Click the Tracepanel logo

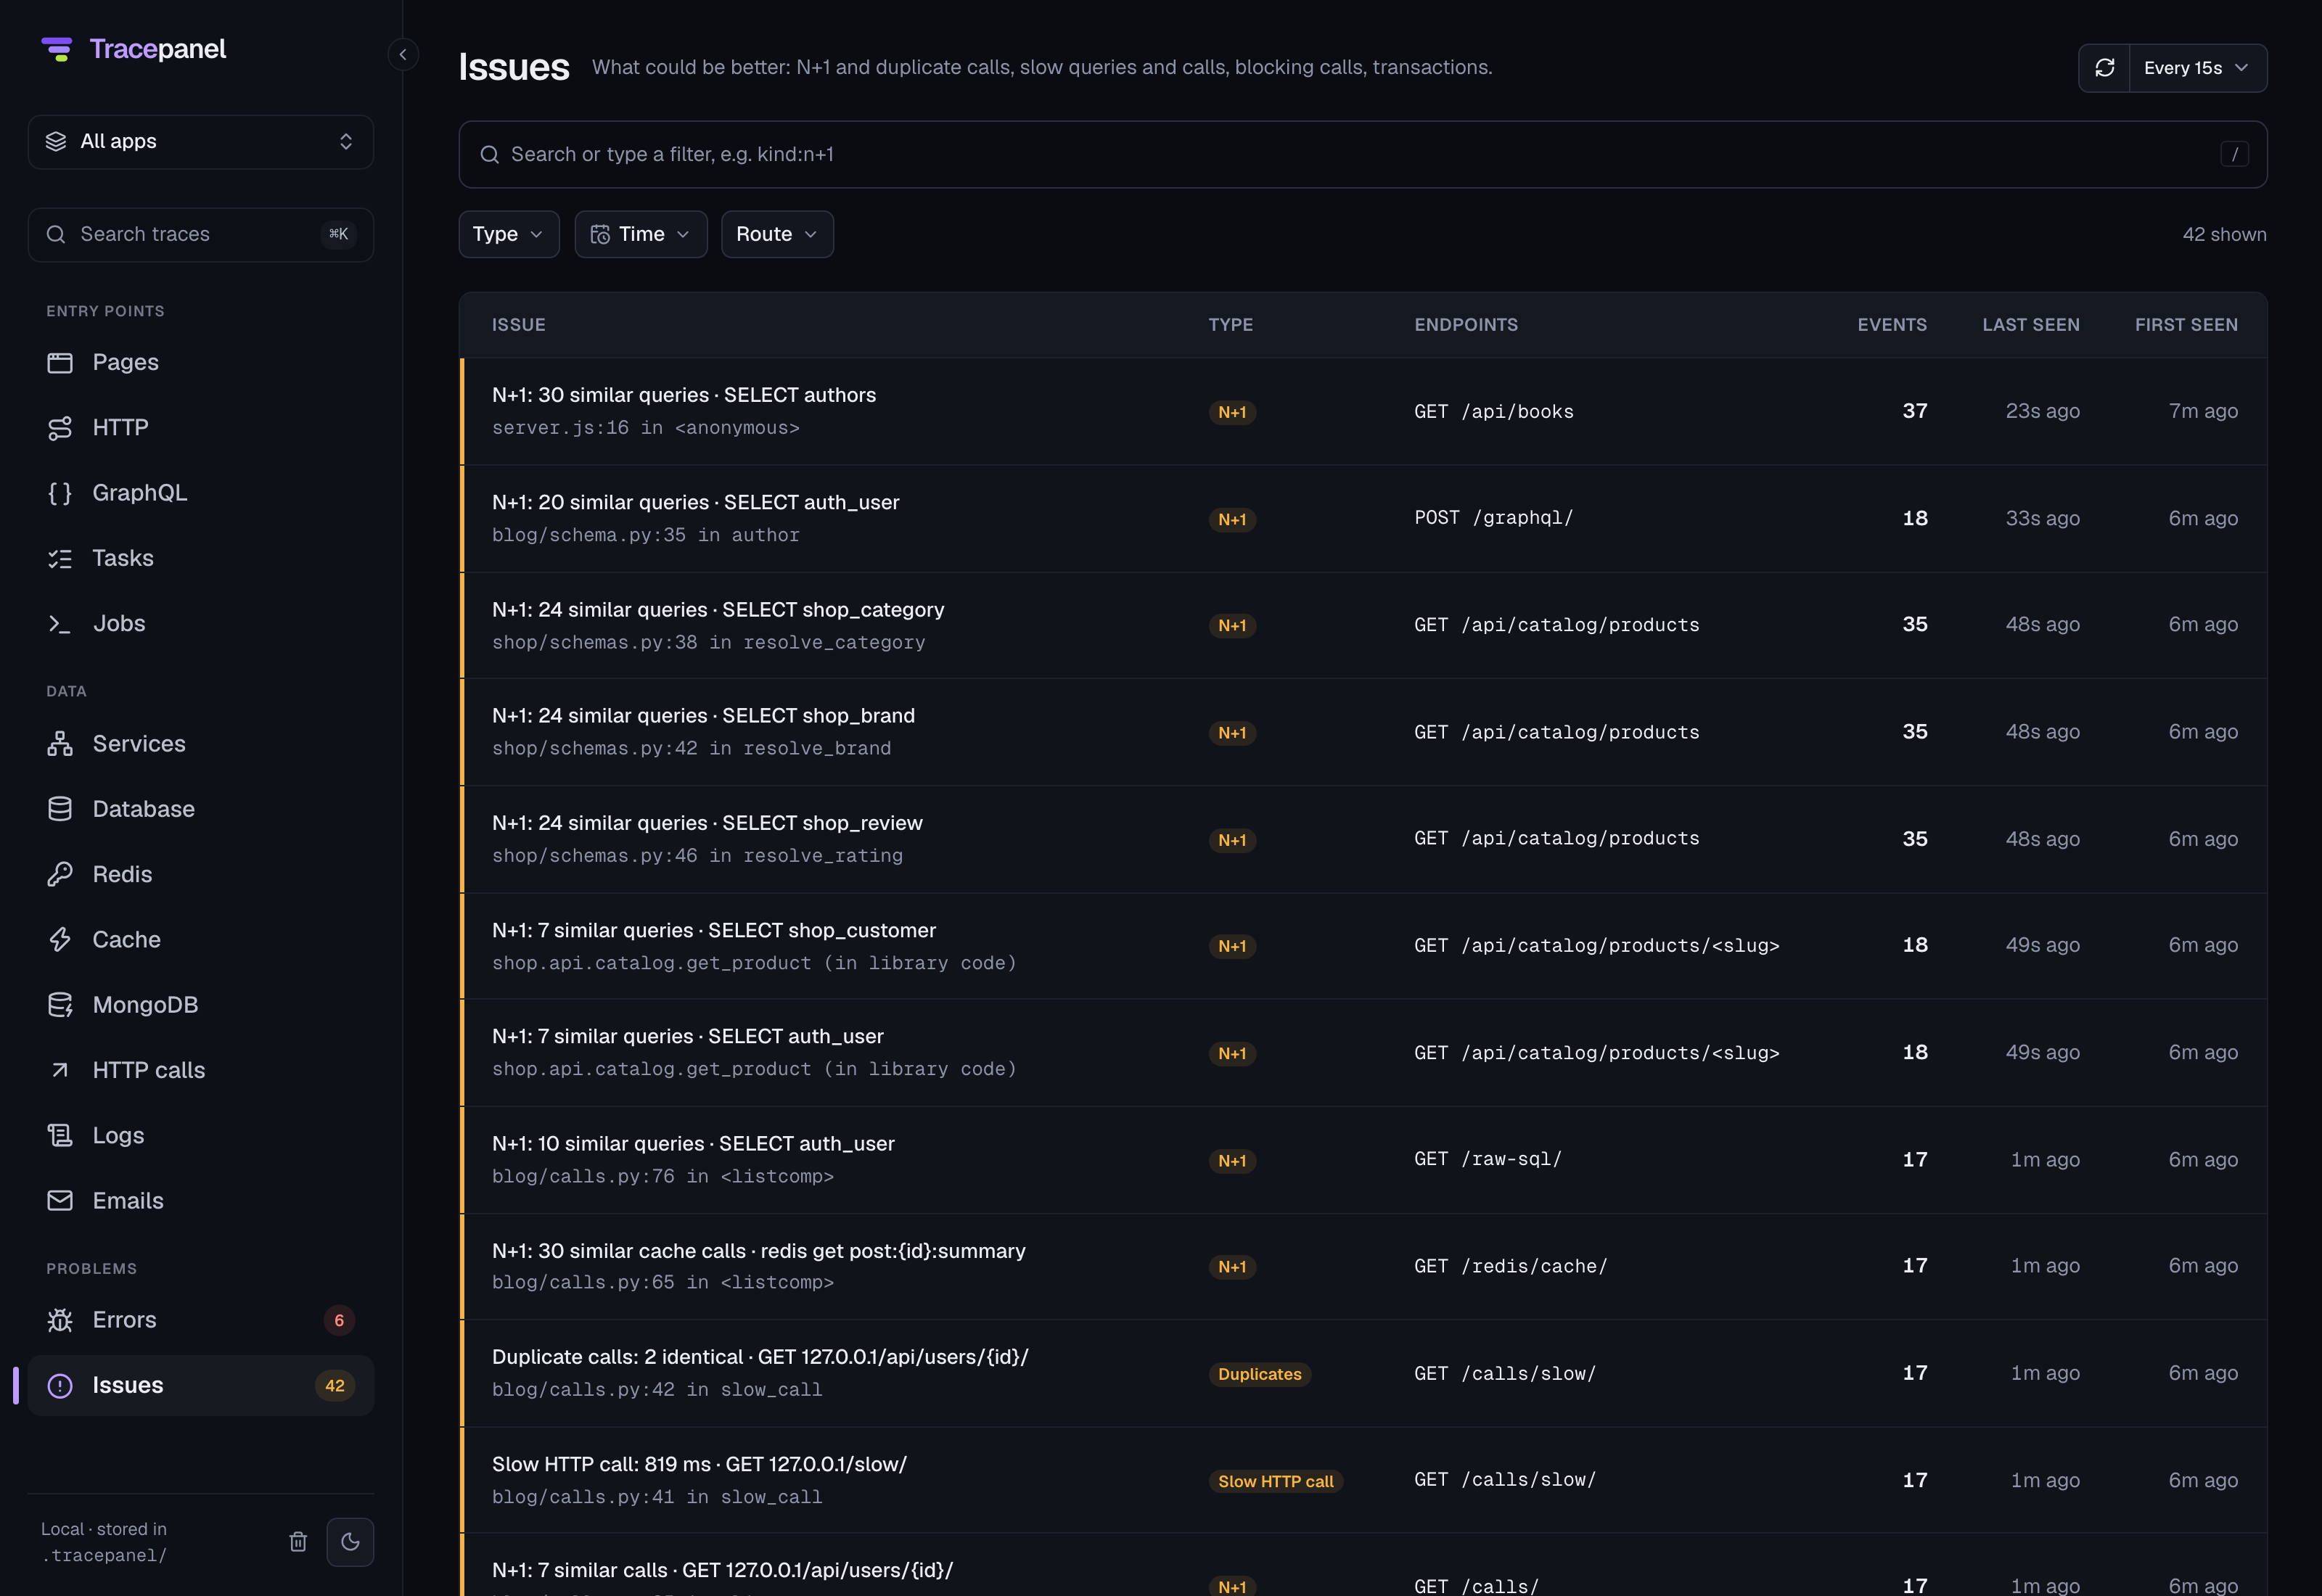point(133,49)
